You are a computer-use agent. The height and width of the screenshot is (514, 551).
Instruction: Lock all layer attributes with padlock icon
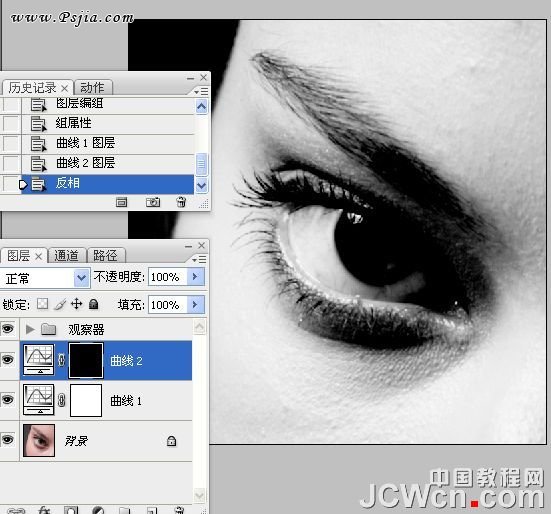(93, 304)
